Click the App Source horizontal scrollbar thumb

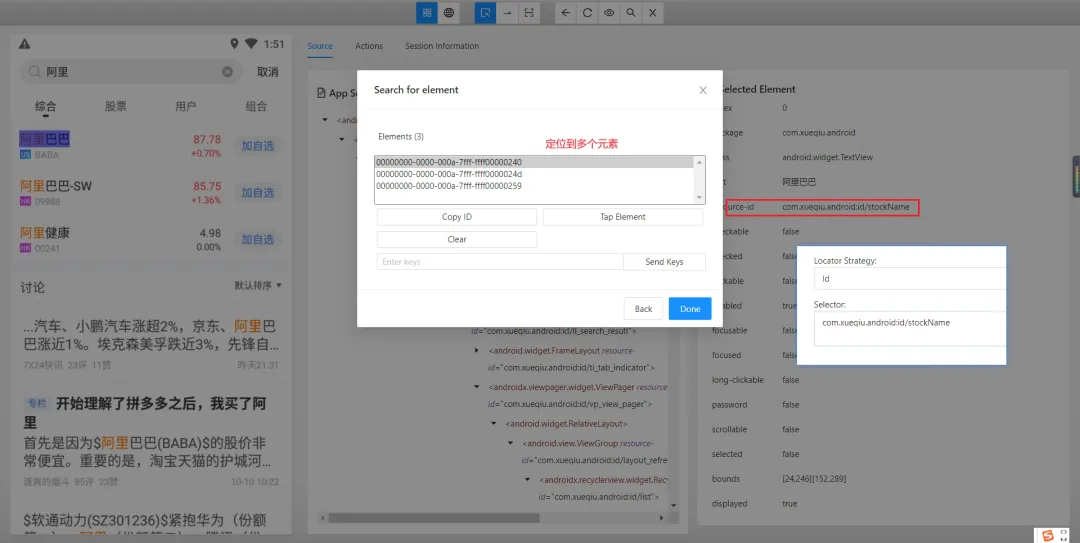click(x=434, y=518)
